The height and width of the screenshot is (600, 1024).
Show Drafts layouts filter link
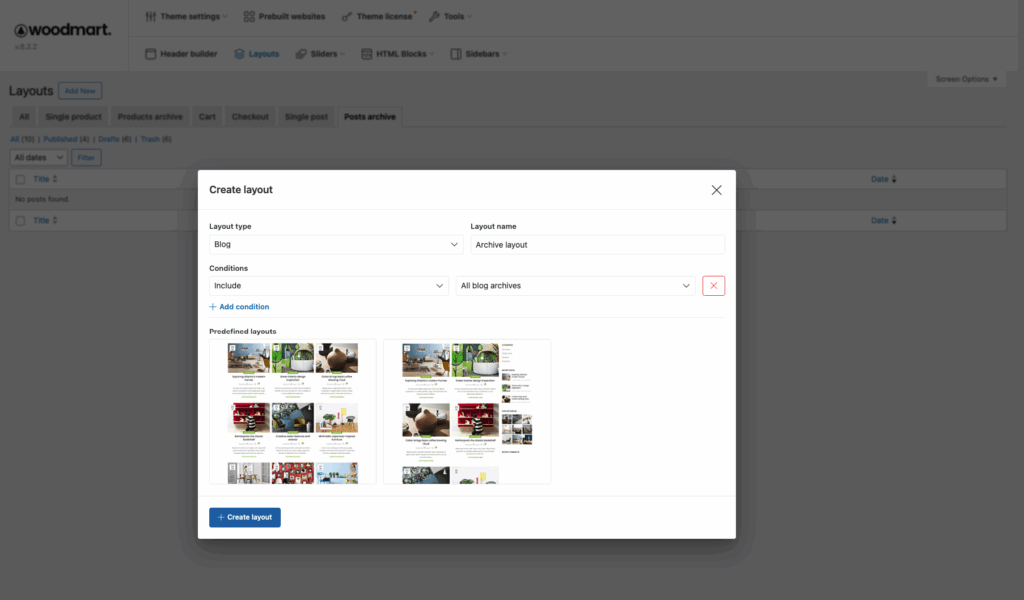108,139
